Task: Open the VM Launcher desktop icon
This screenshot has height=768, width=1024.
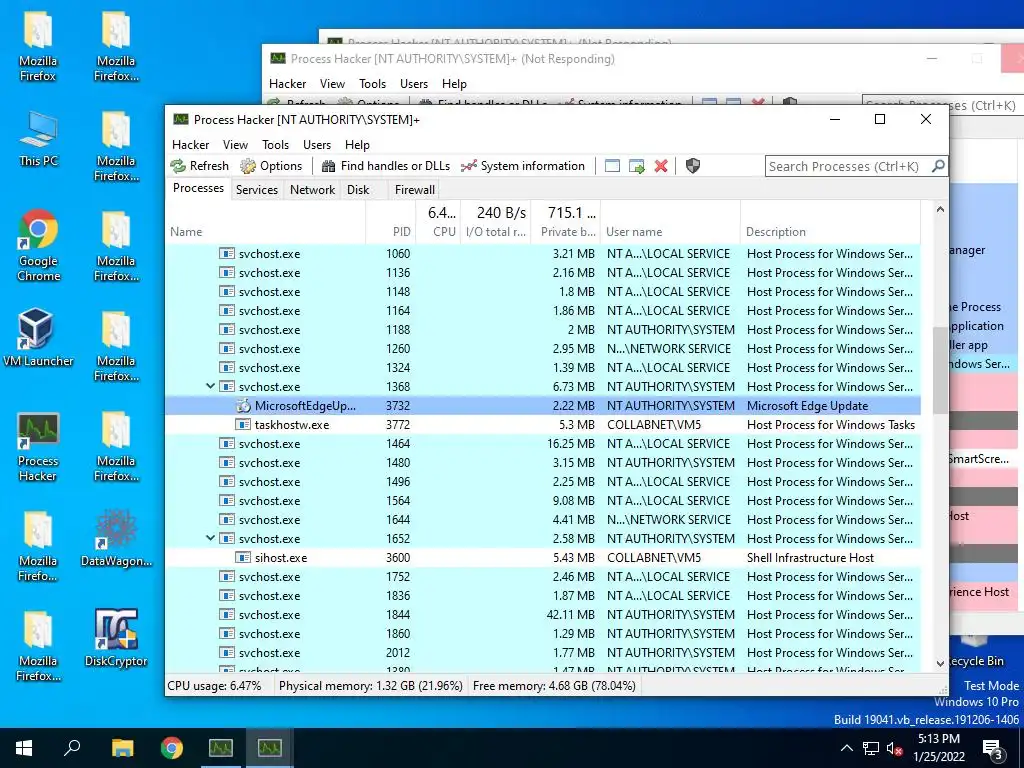Action: (38, 338)
